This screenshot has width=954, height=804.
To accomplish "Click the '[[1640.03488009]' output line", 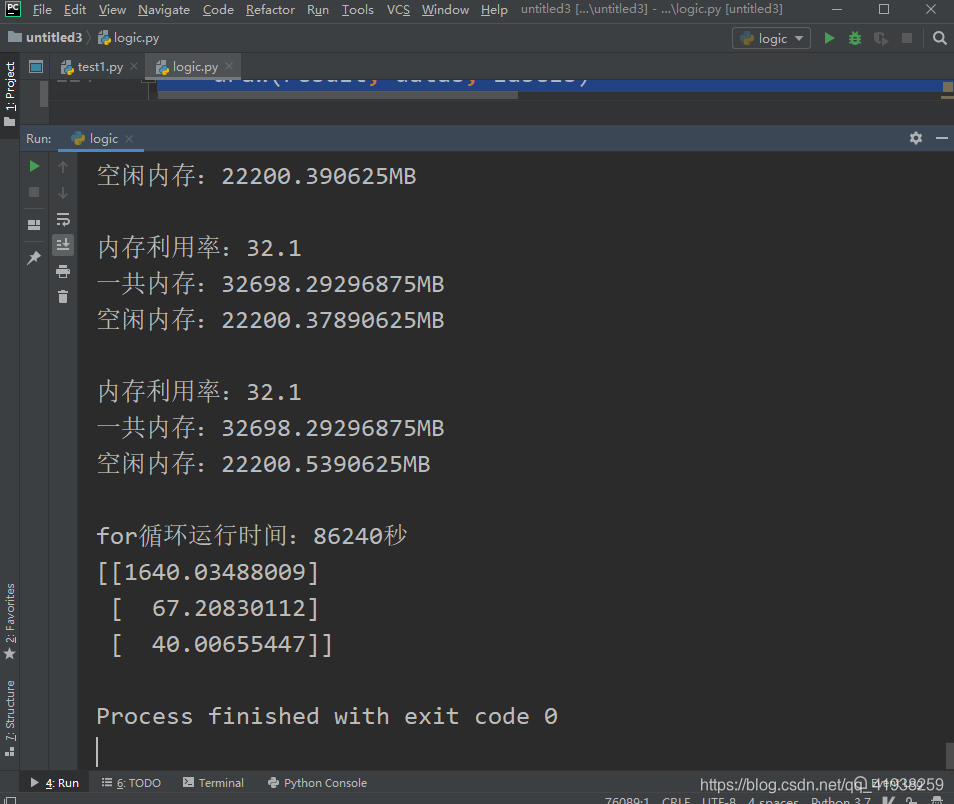I will (207, 572).
